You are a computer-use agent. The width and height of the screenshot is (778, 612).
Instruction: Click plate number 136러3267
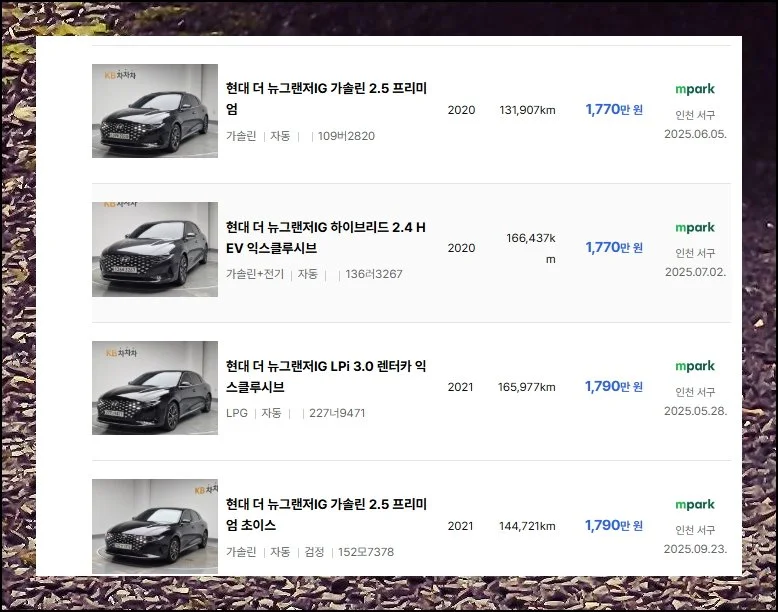[x=373, y=274]
